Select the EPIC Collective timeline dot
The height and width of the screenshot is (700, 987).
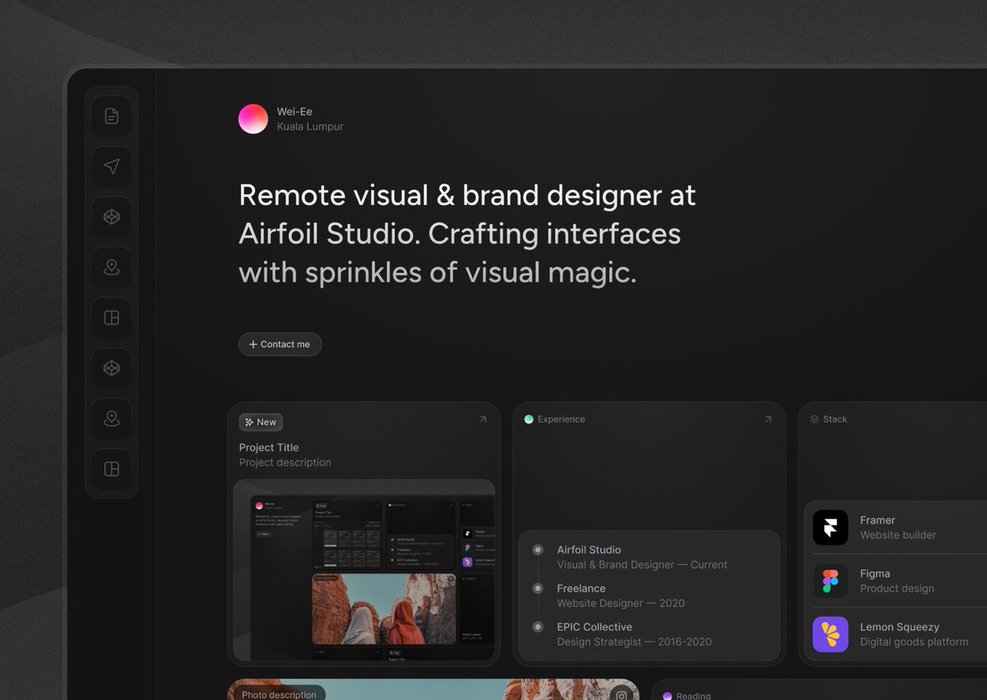click(x=538, y=627)
